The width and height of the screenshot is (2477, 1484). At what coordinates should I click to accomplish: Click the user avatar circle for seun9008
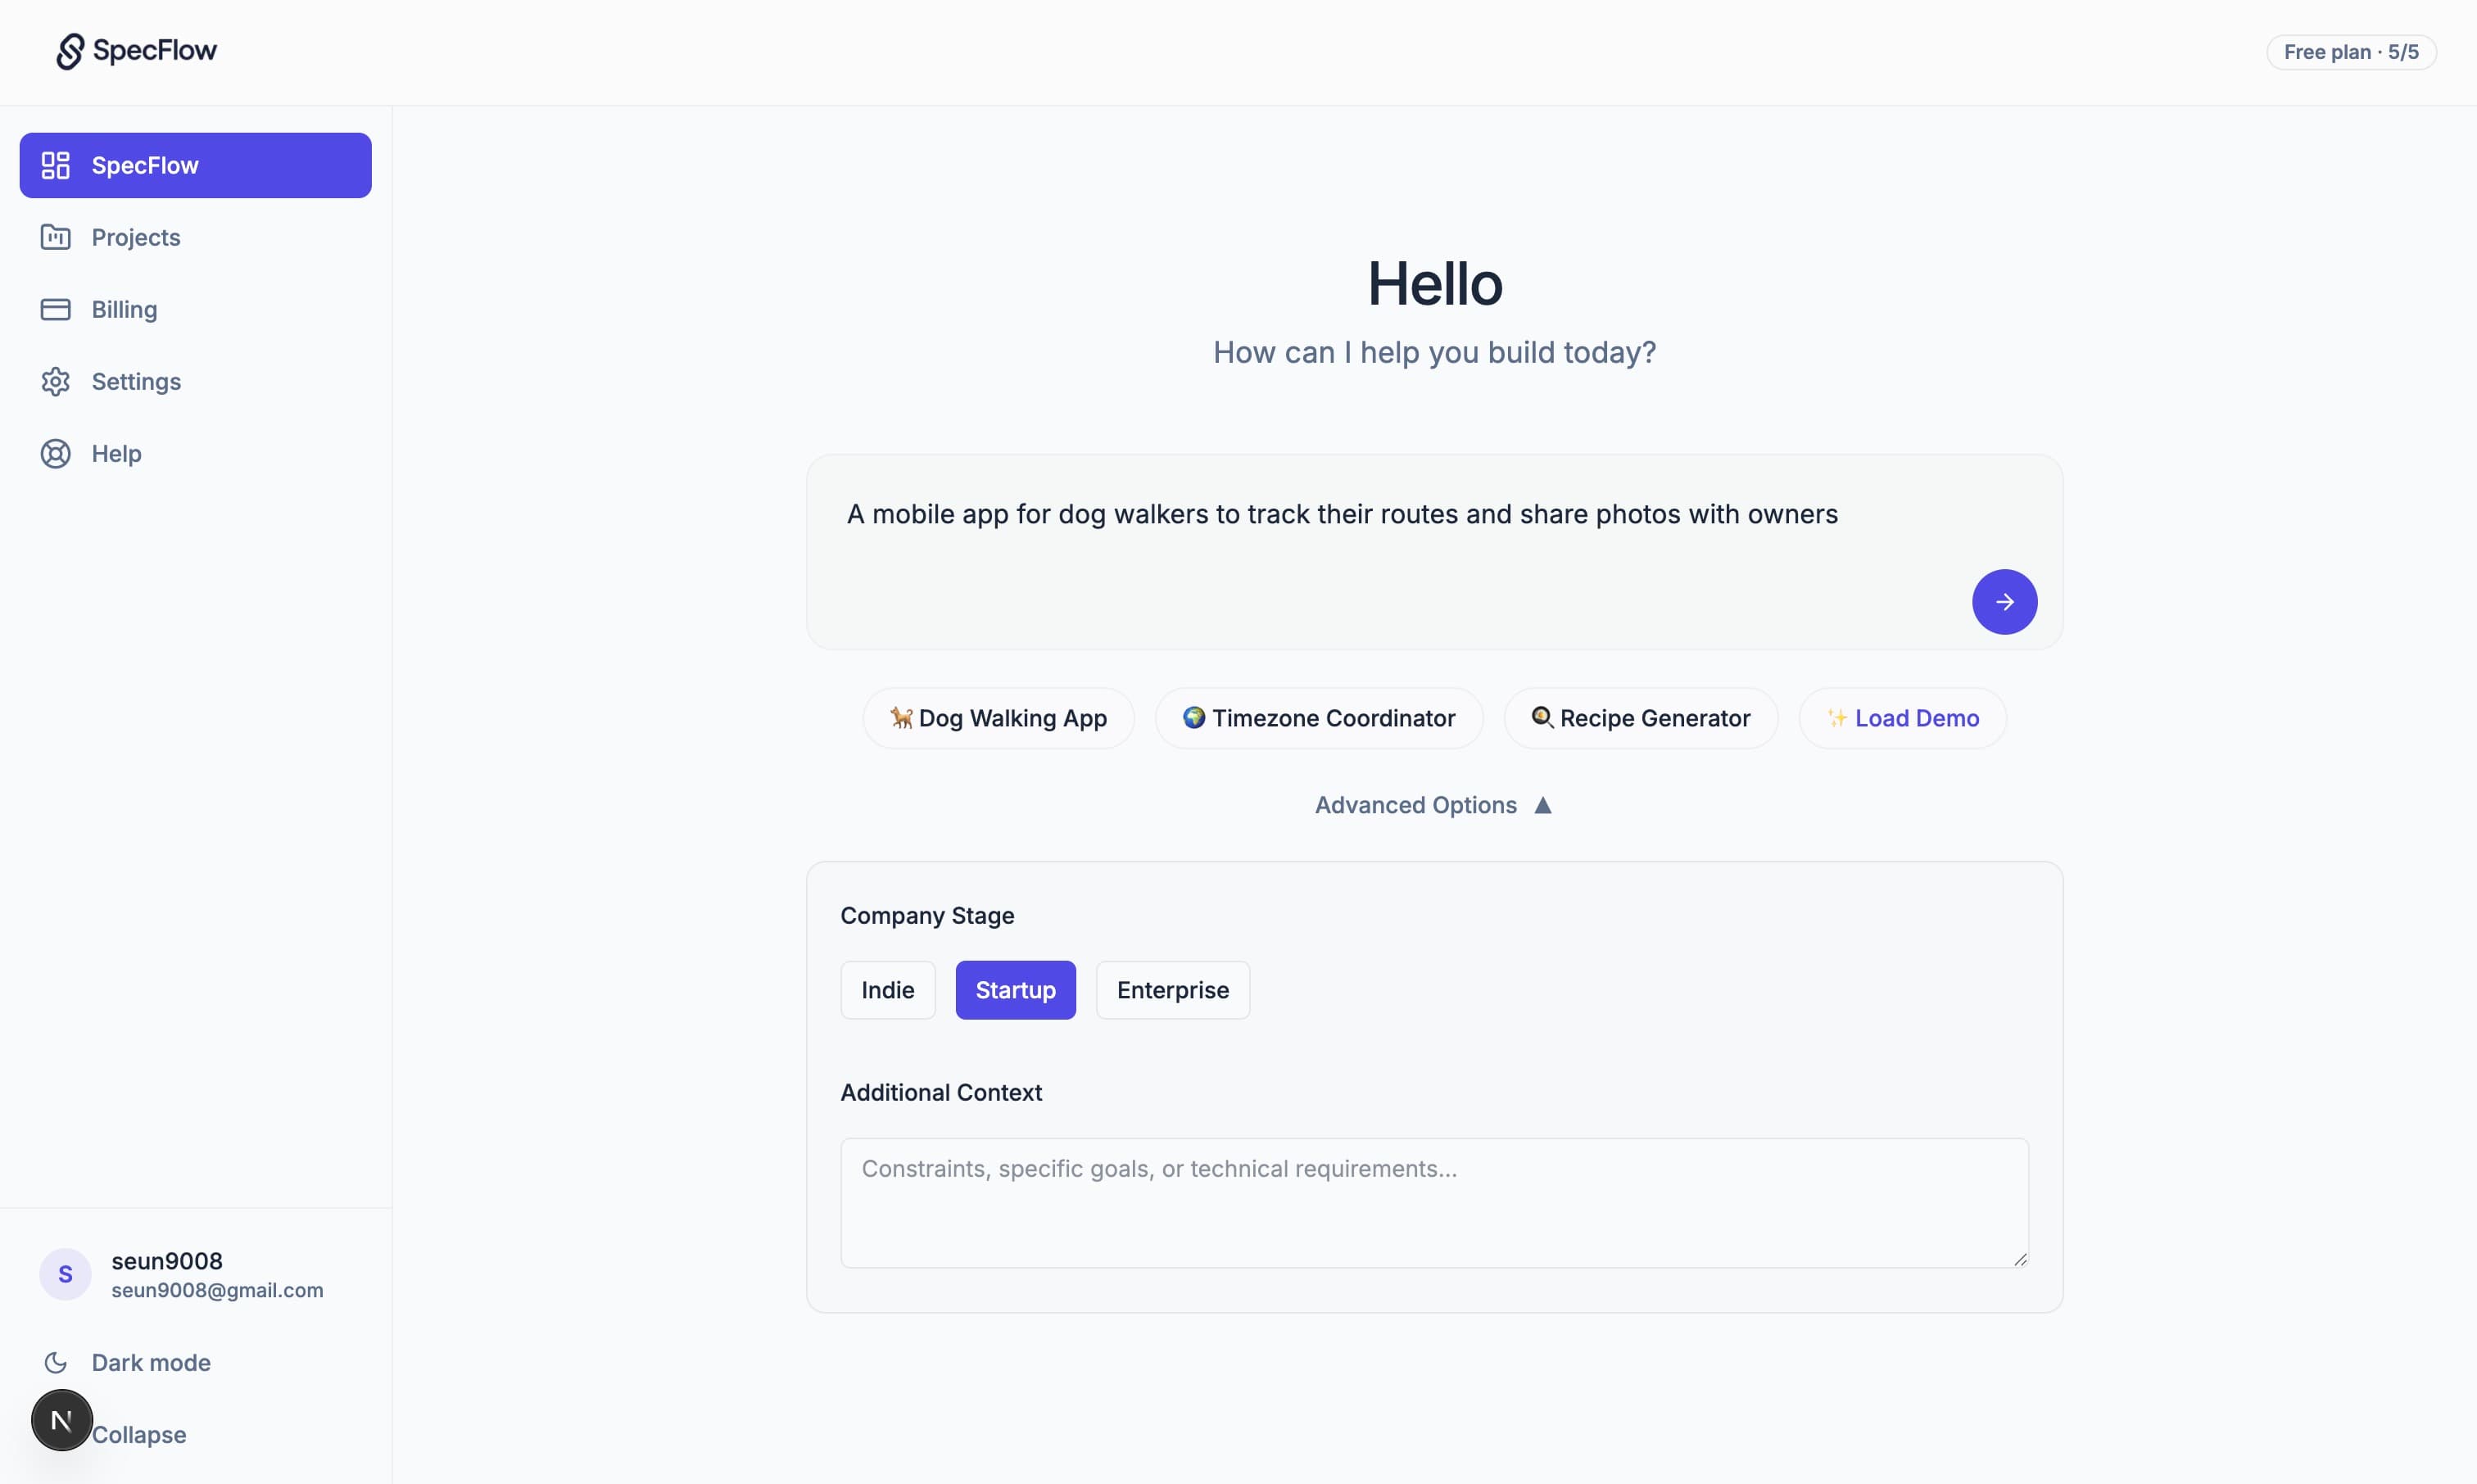pos(63,1274)
